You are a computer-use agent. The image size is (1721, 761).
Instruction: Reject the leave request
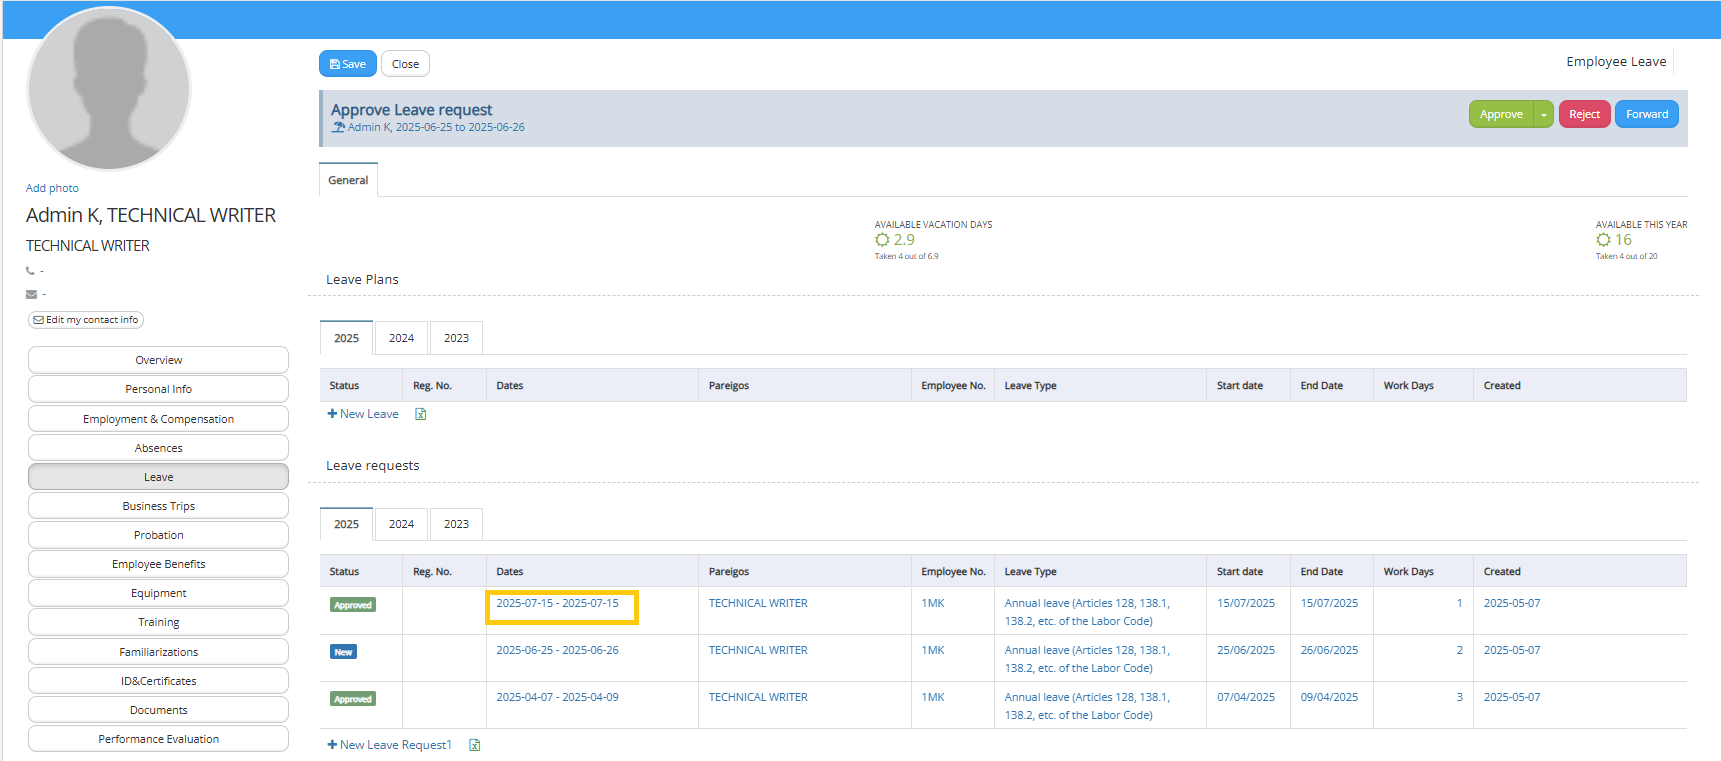[1585, 114]
